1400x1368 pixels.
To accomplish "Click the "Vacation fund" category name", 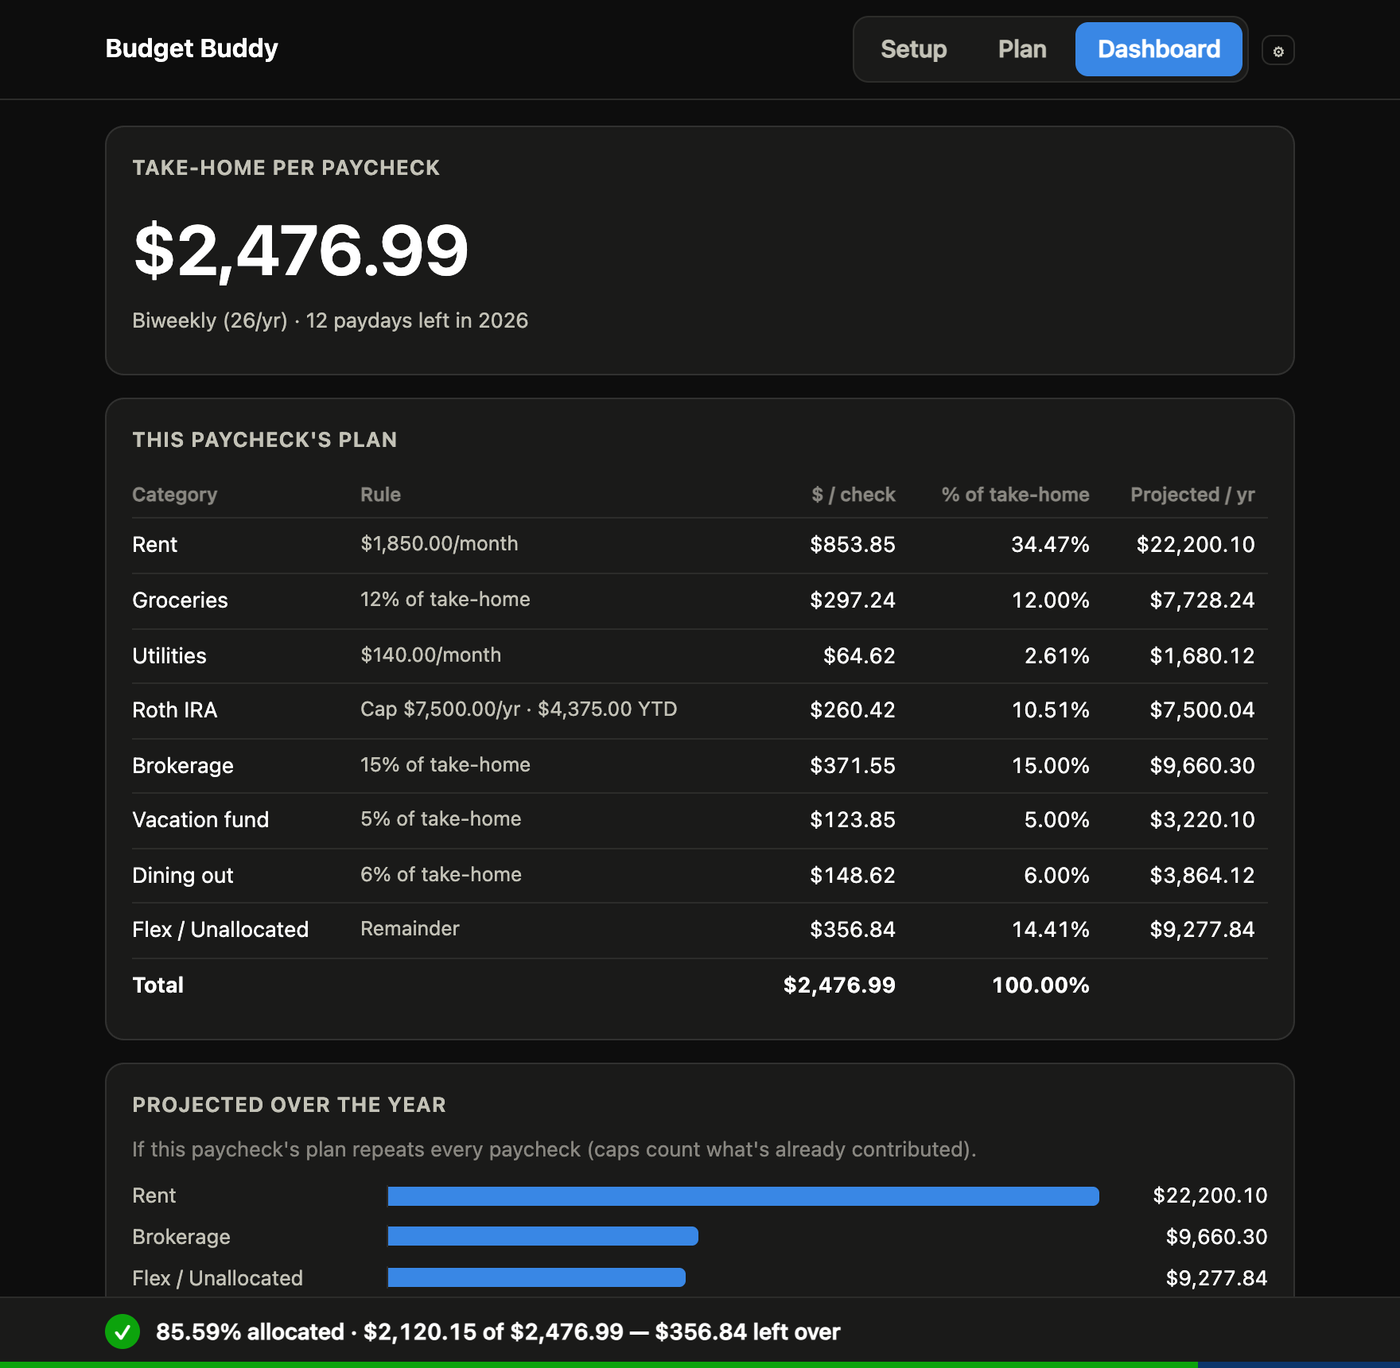I will 201,820.
